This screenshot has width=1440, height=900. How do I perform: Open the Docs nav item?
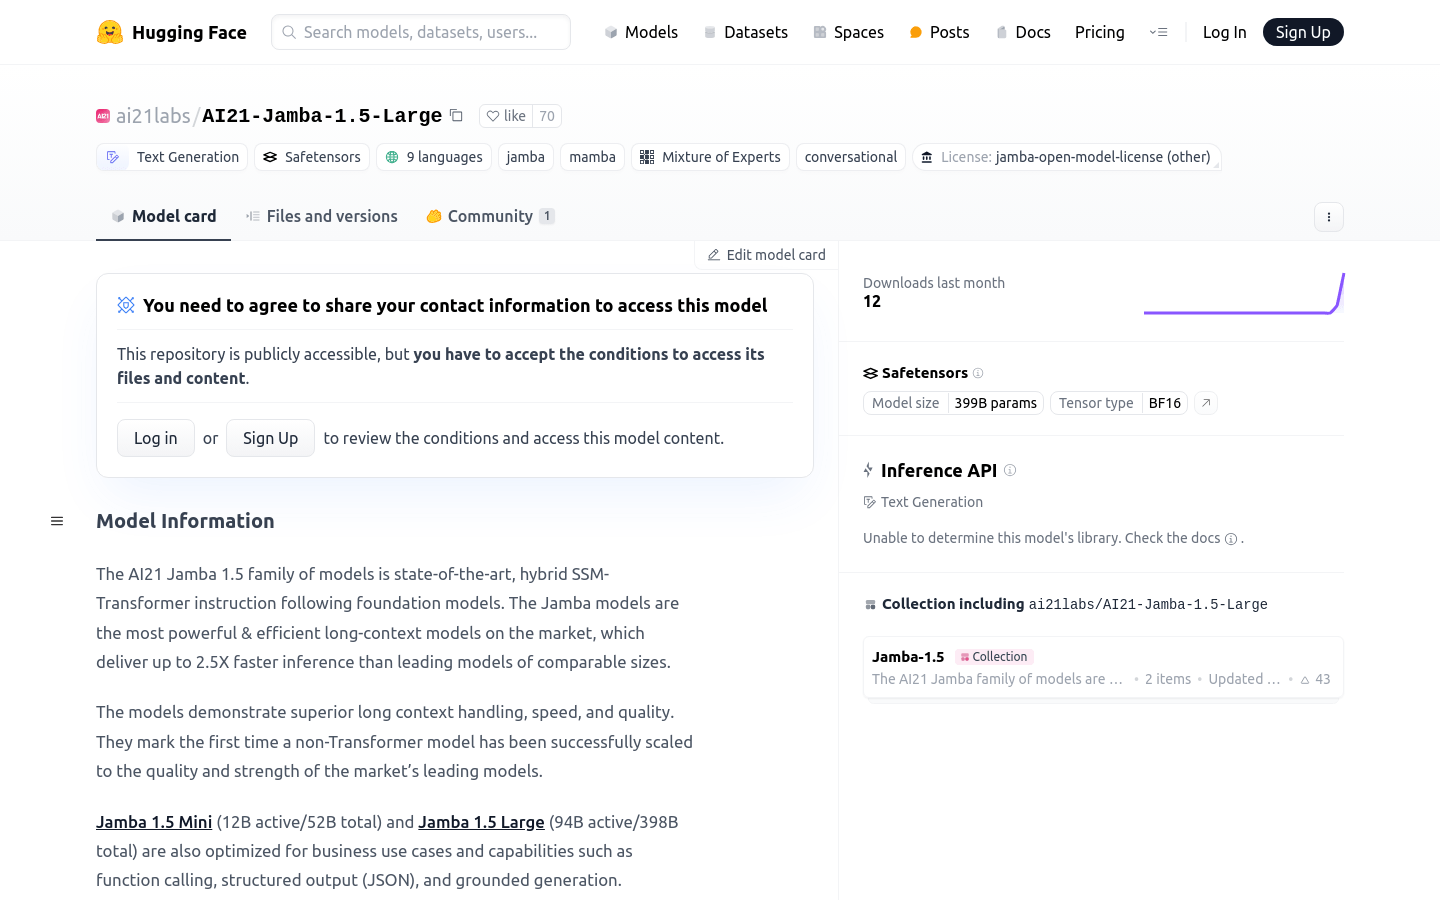pyautogui.click(x=1023, y=32)
